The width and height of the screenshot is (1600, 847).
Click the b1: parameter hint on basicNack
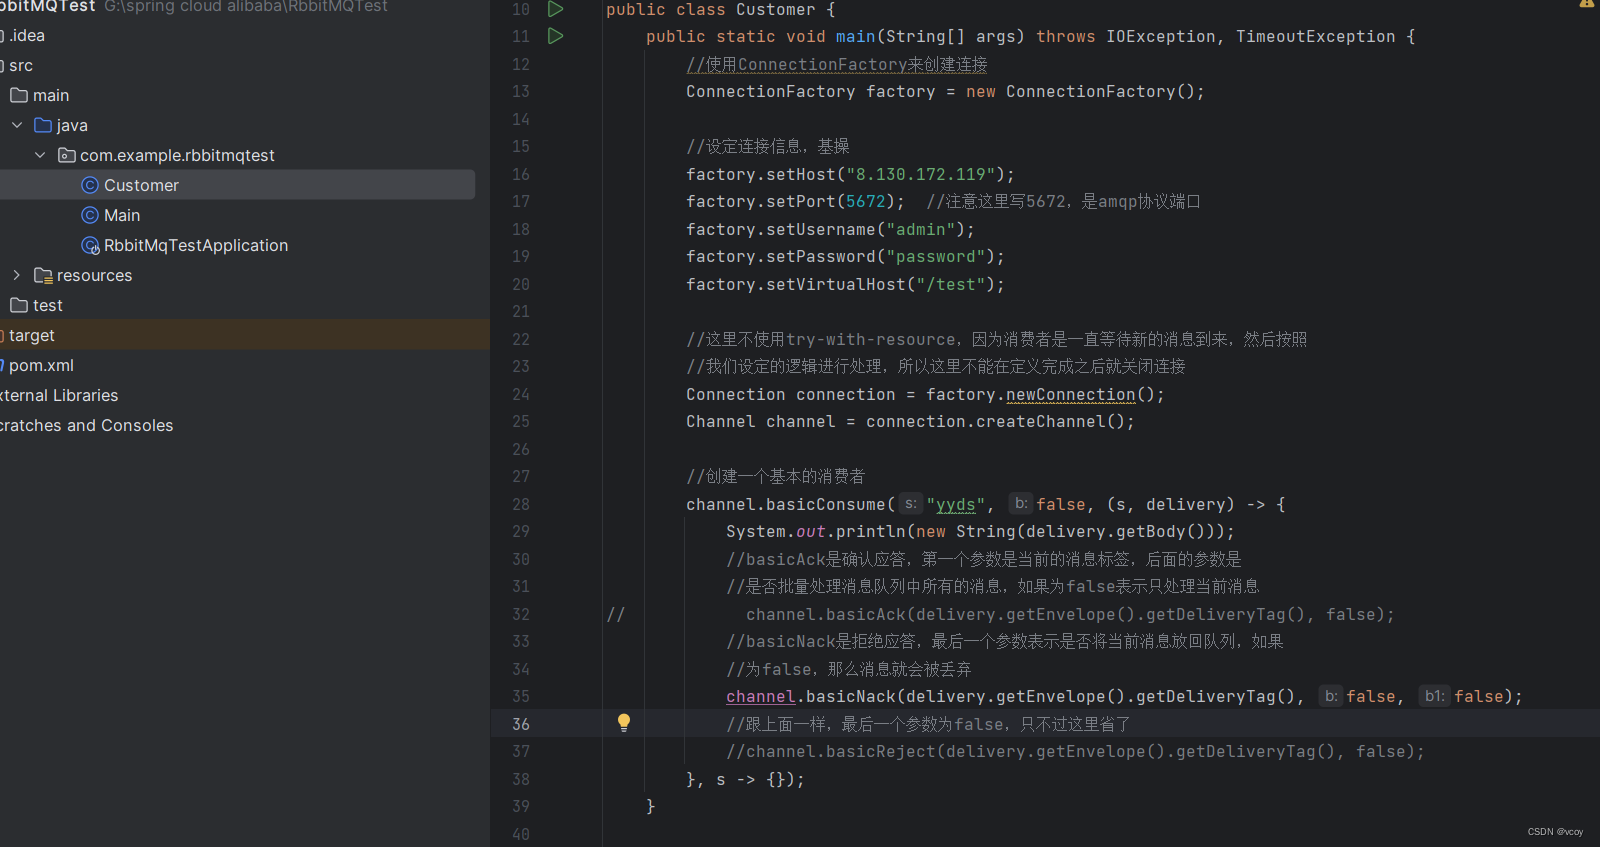tap(1434, 696)
